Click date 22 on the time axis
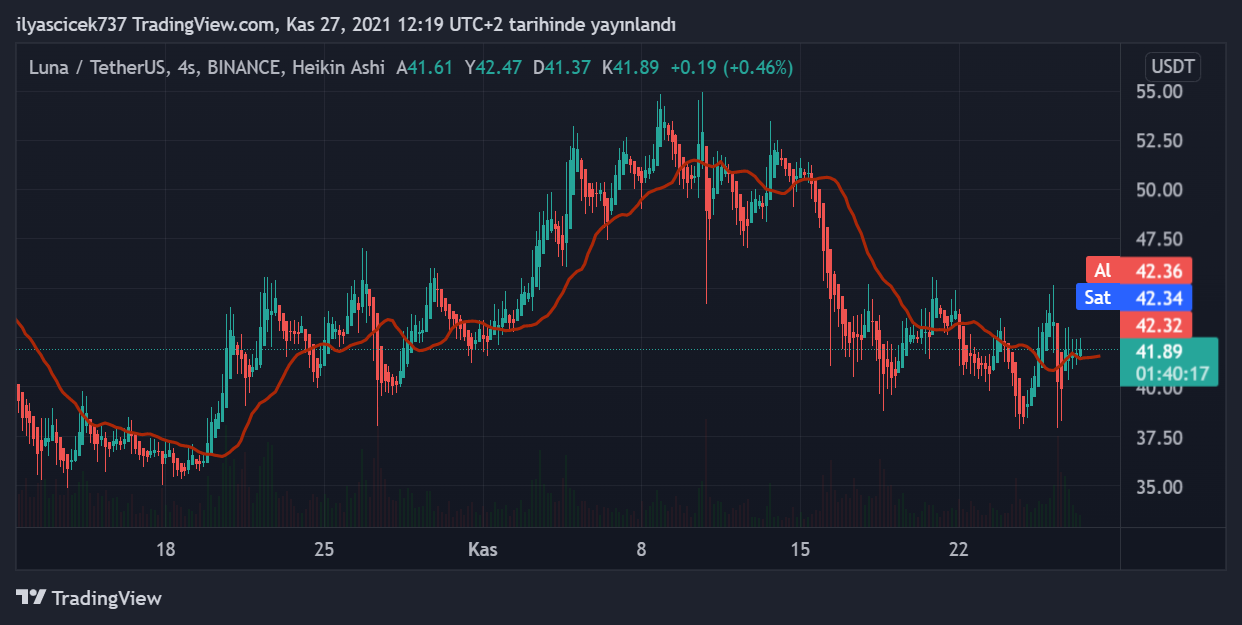The width and height of the screenshot is (1242, 625). [x=959, y=549]
